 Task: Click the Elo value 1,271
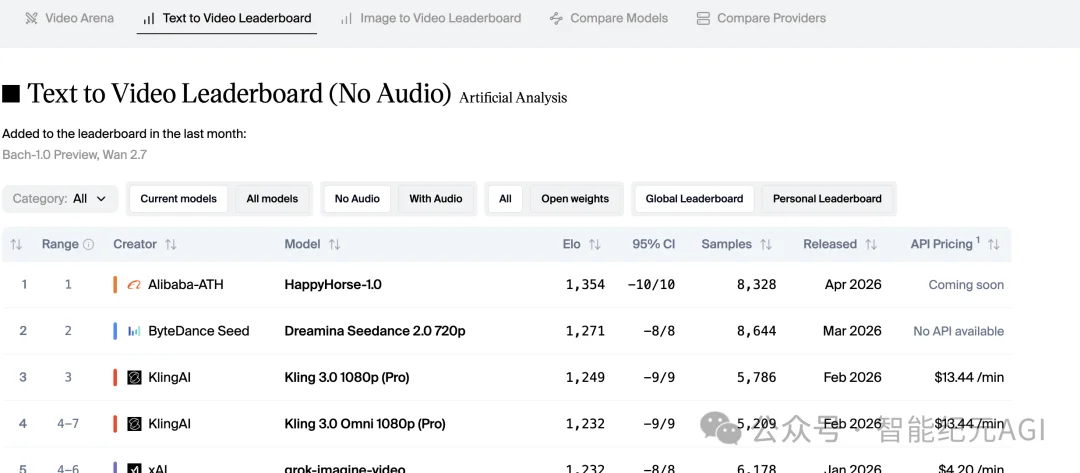[x=585, y=331]
